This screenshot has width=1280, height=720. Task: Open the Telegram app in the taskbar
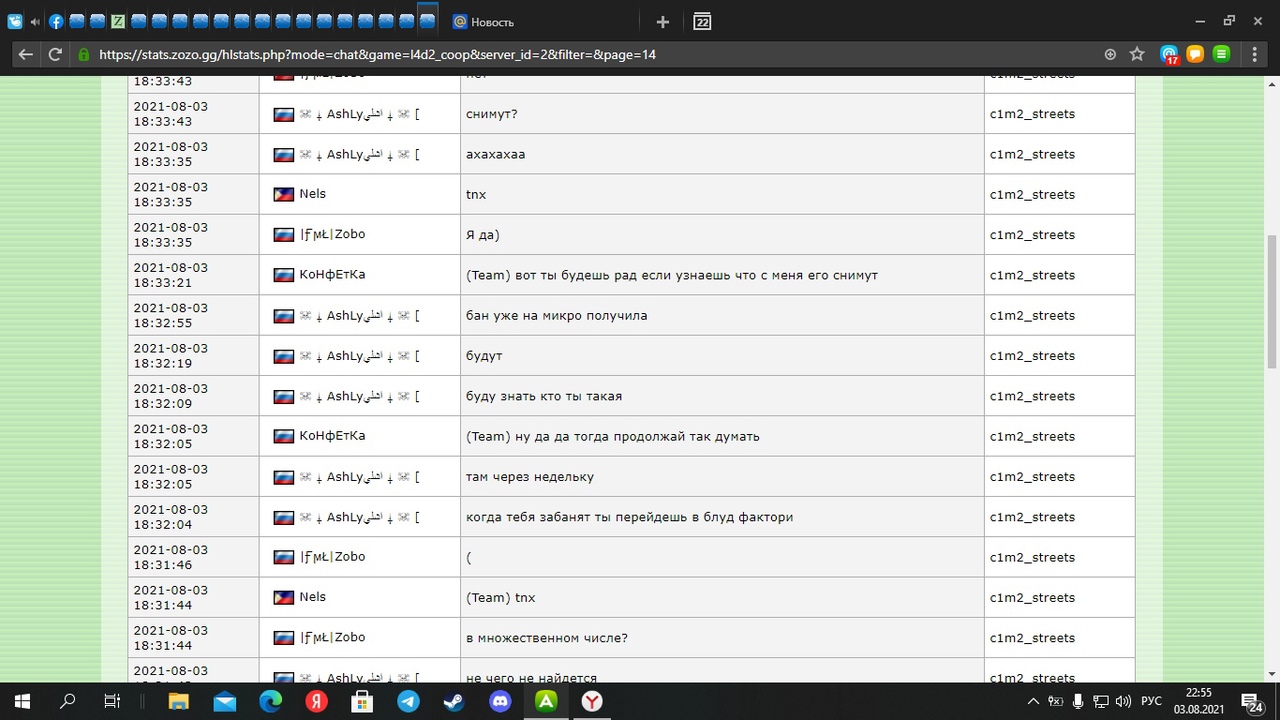pos(408,701)
